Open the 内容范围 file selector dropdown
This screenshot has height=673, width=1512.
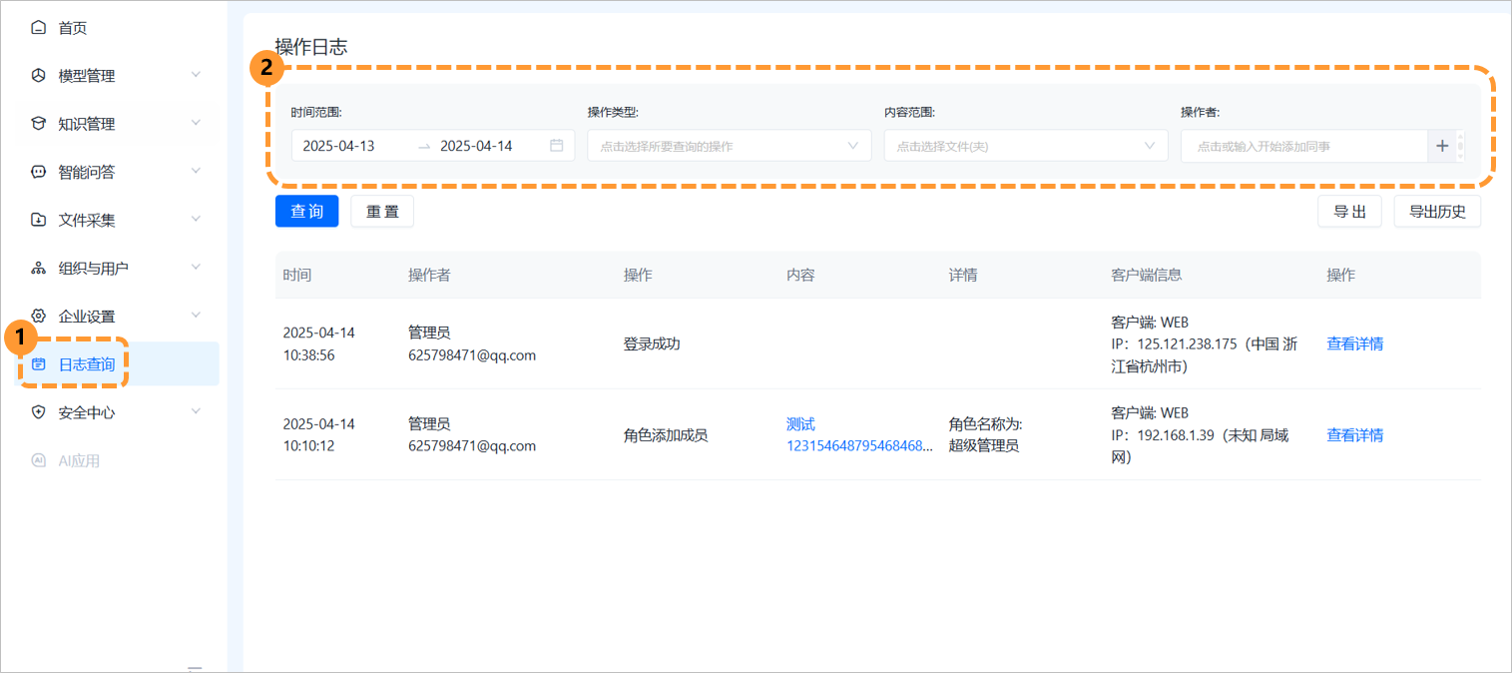coord(1025,145)
